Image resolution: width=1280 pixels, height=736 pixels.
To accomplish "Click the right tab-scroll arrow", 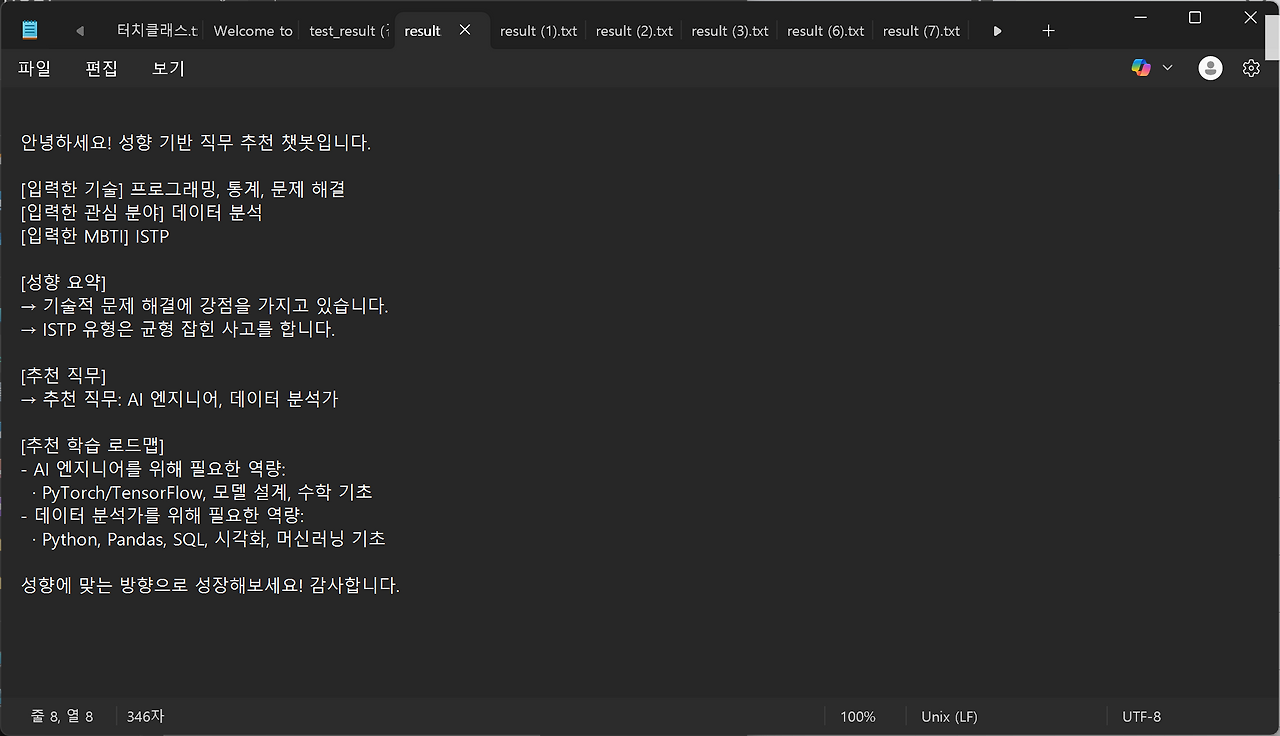I will (997, 31).
